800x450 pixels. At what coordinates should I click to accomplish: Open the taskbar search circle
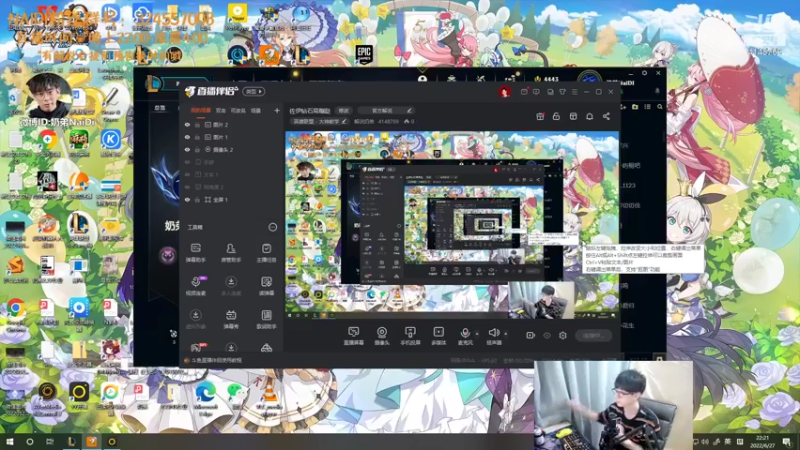tap(30, 442)
